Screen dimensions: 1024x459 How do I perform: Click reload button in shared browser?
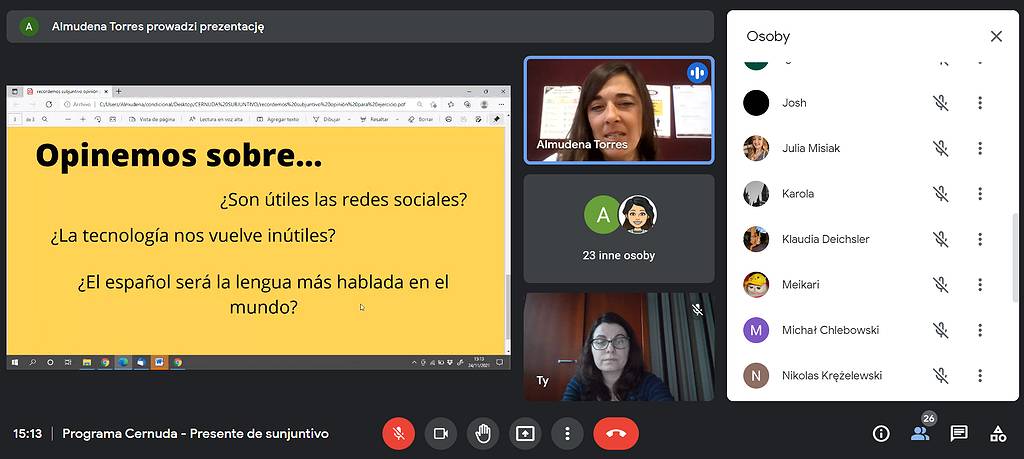pos(48,104)
